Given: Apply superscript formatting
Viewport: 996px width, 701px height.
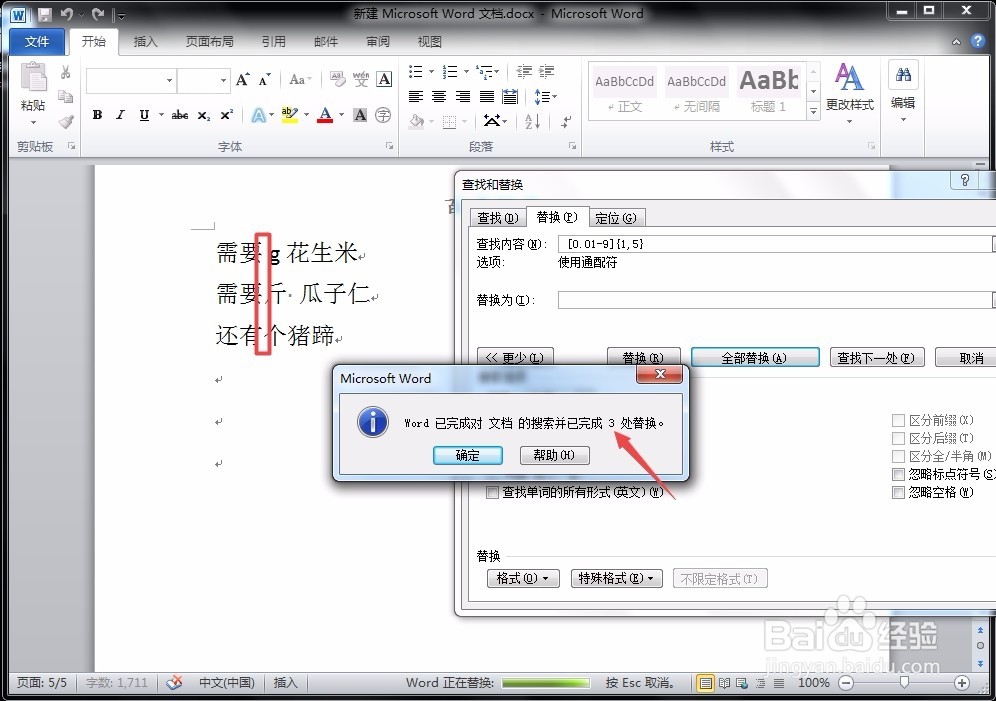Looking at the screenshot, I should (x=227, y=115).
